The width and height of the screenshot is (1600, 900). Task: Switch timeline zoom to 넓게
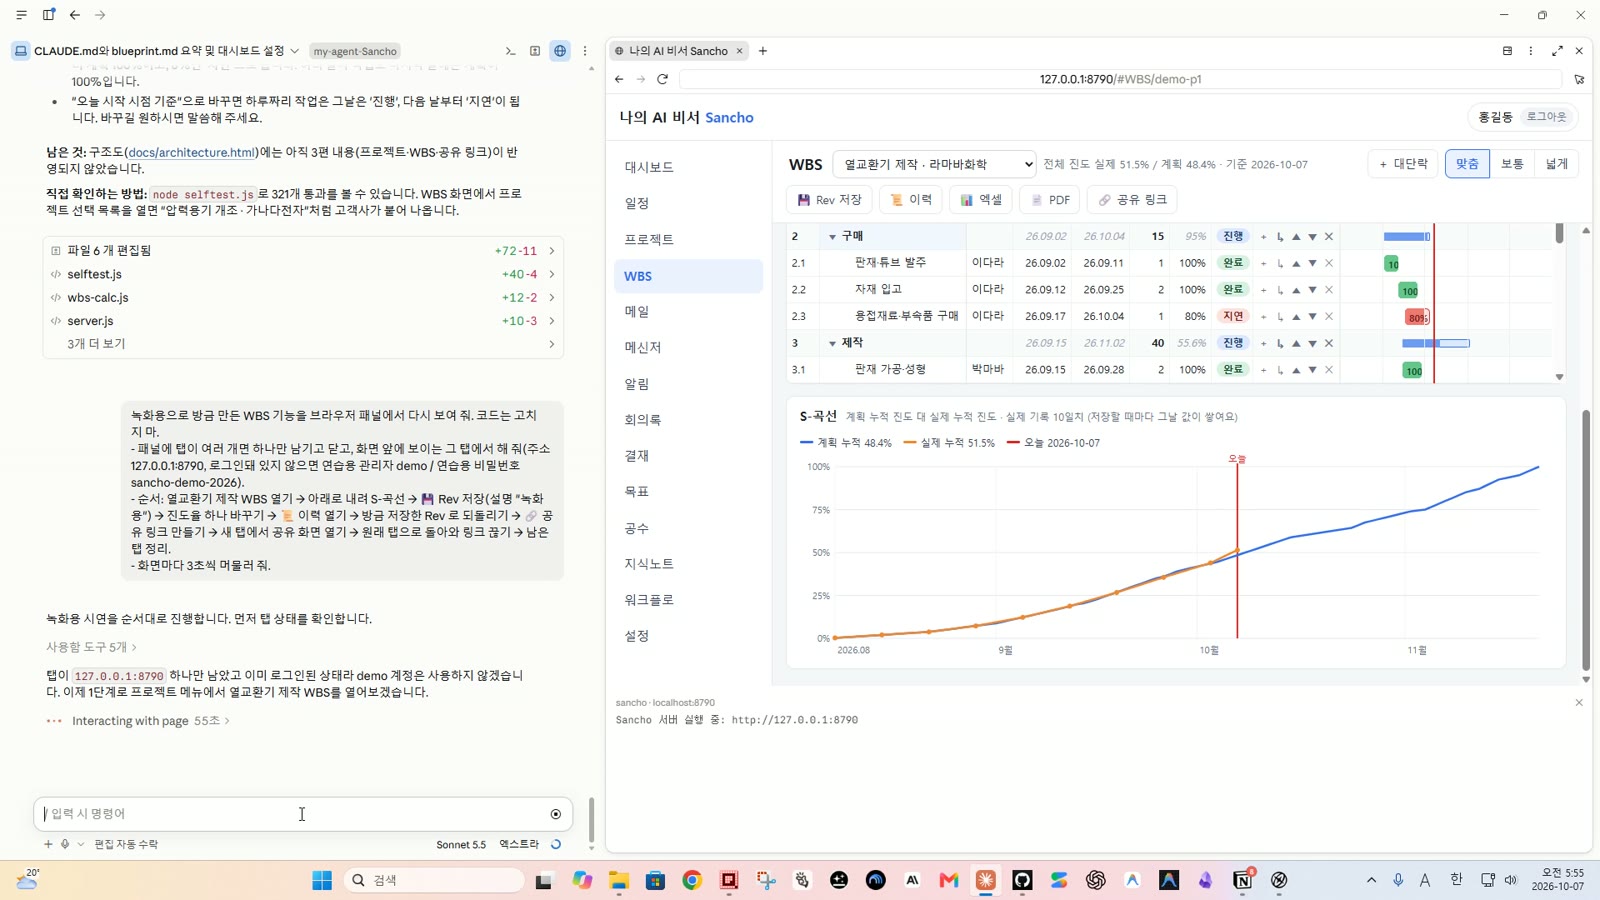coord(1557,164)
